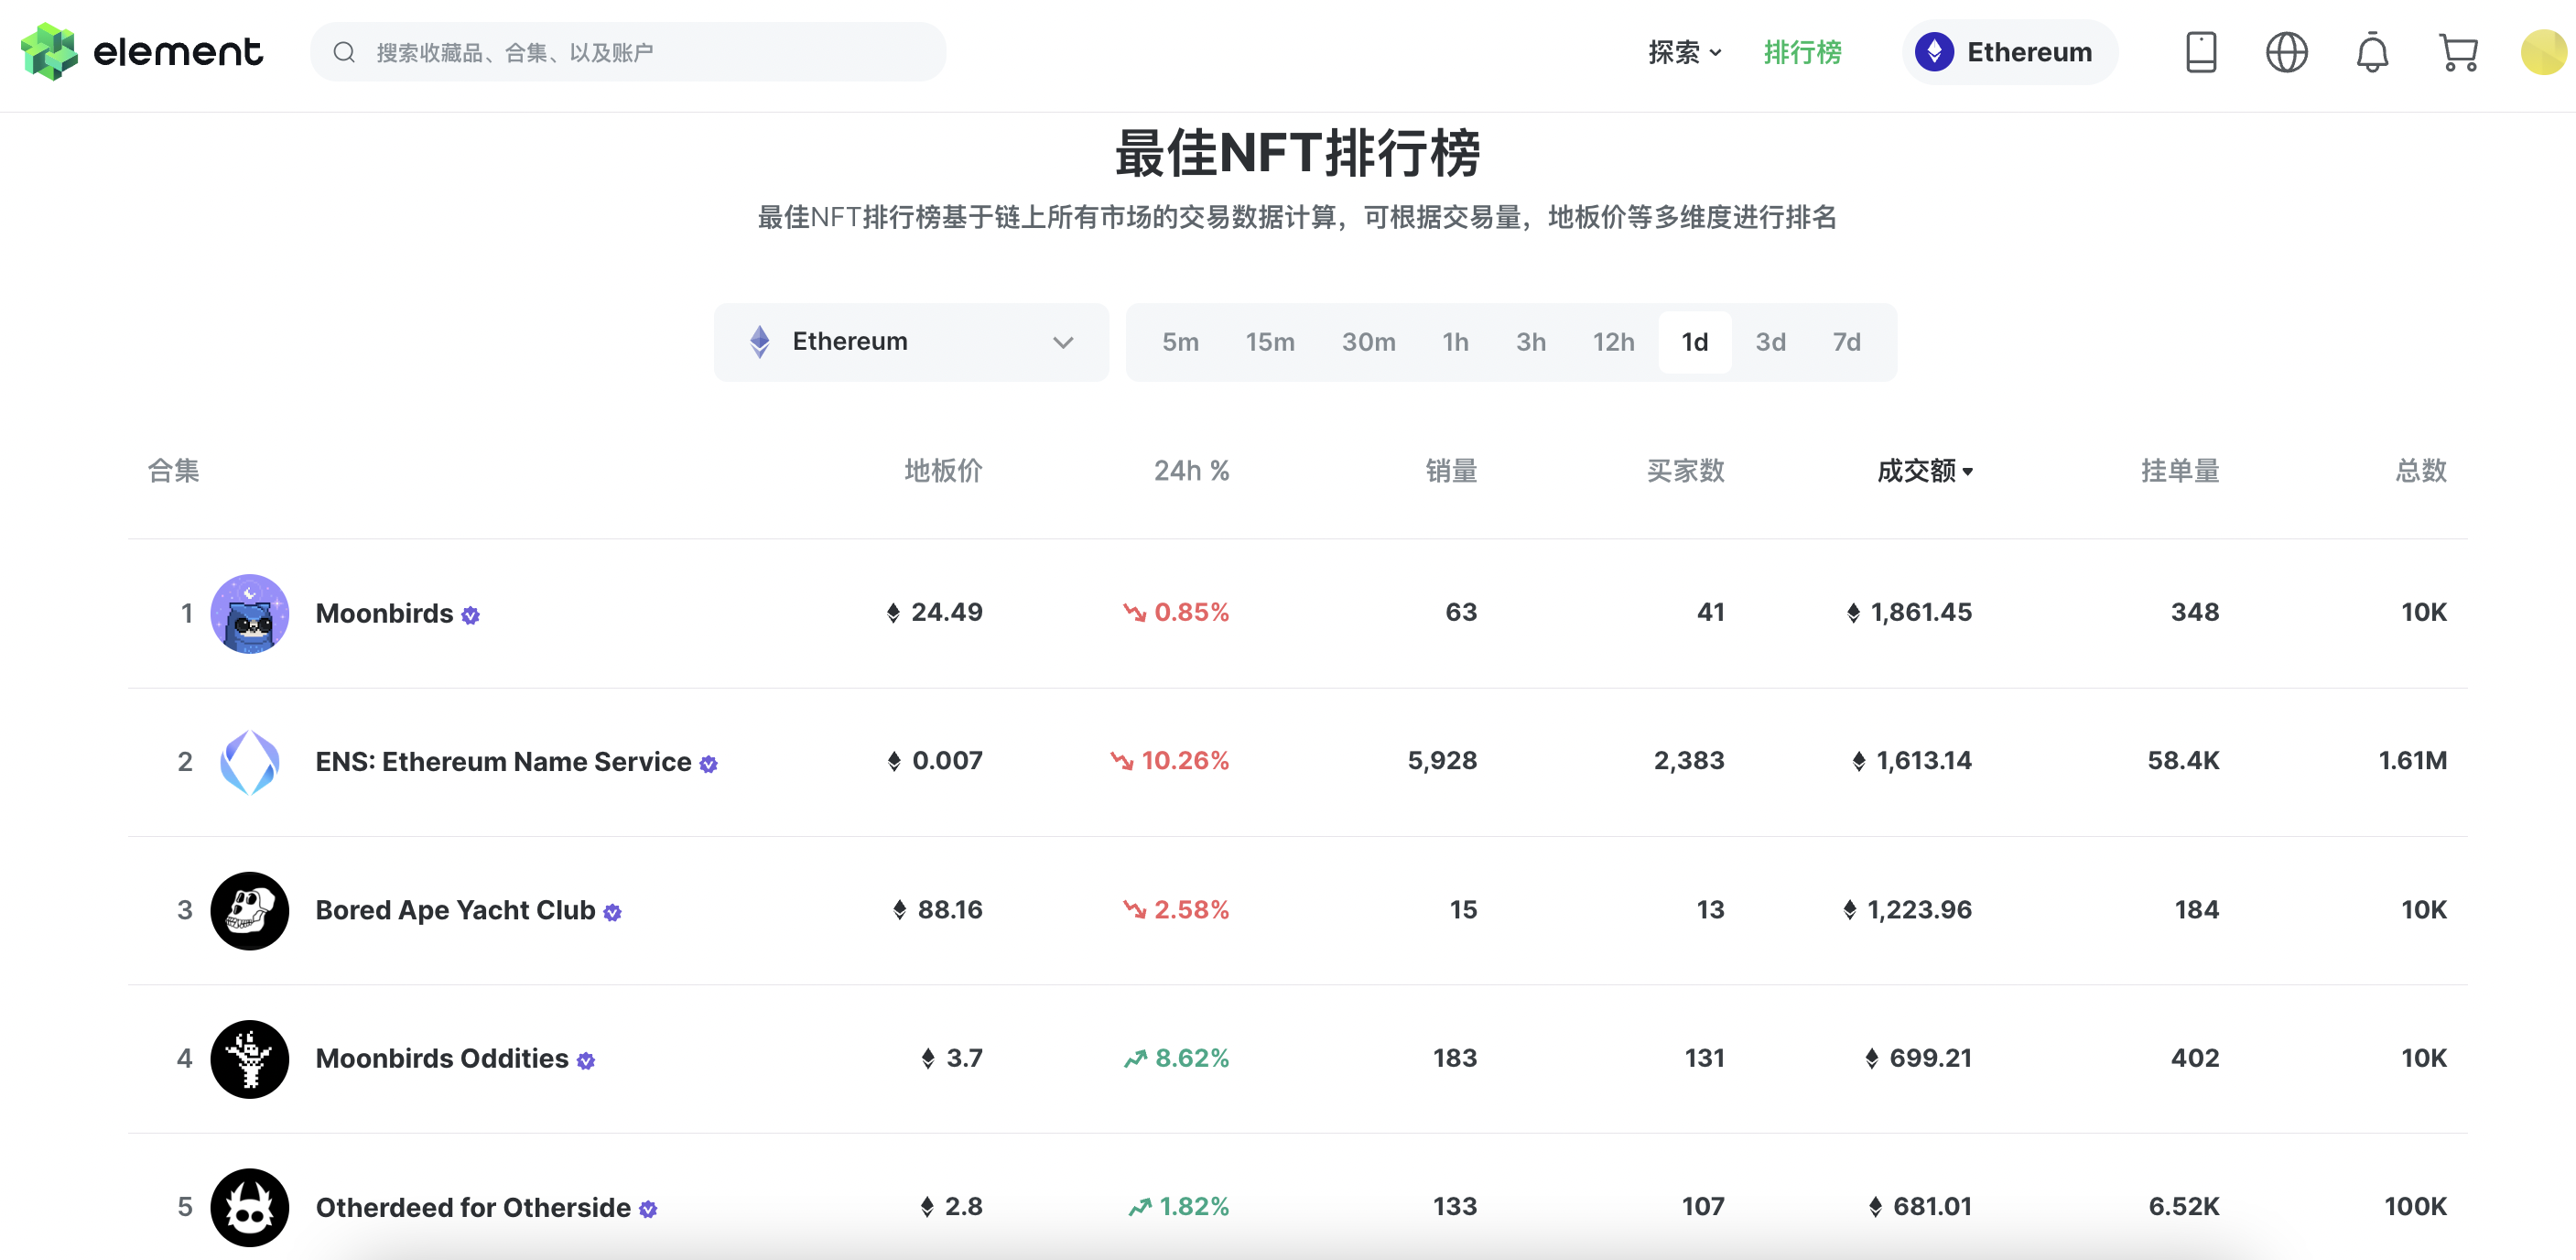
Task: Open Moonbirds Oddities collection link
Action: click(442, 1059)
